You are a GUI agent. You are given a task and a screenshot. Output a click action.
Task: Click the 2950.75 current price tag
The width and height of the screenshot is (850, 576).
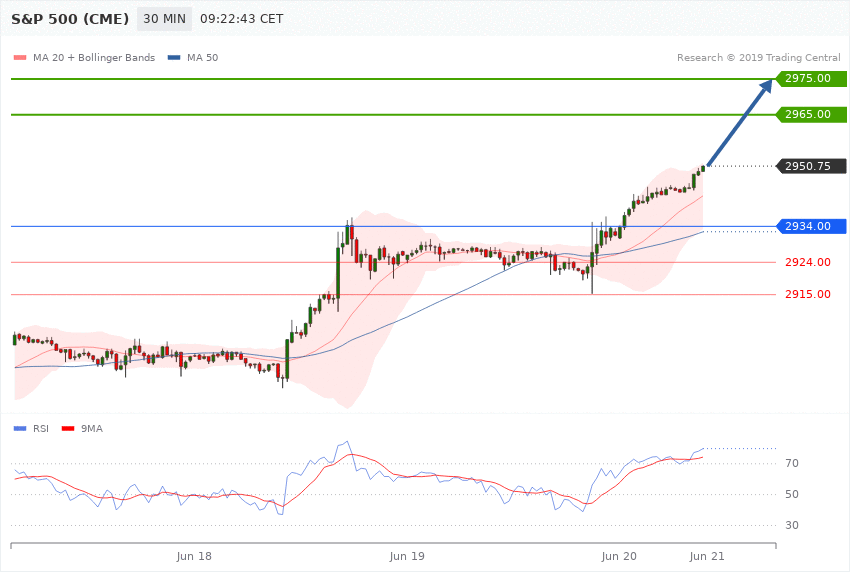click(x=811, y=166)
